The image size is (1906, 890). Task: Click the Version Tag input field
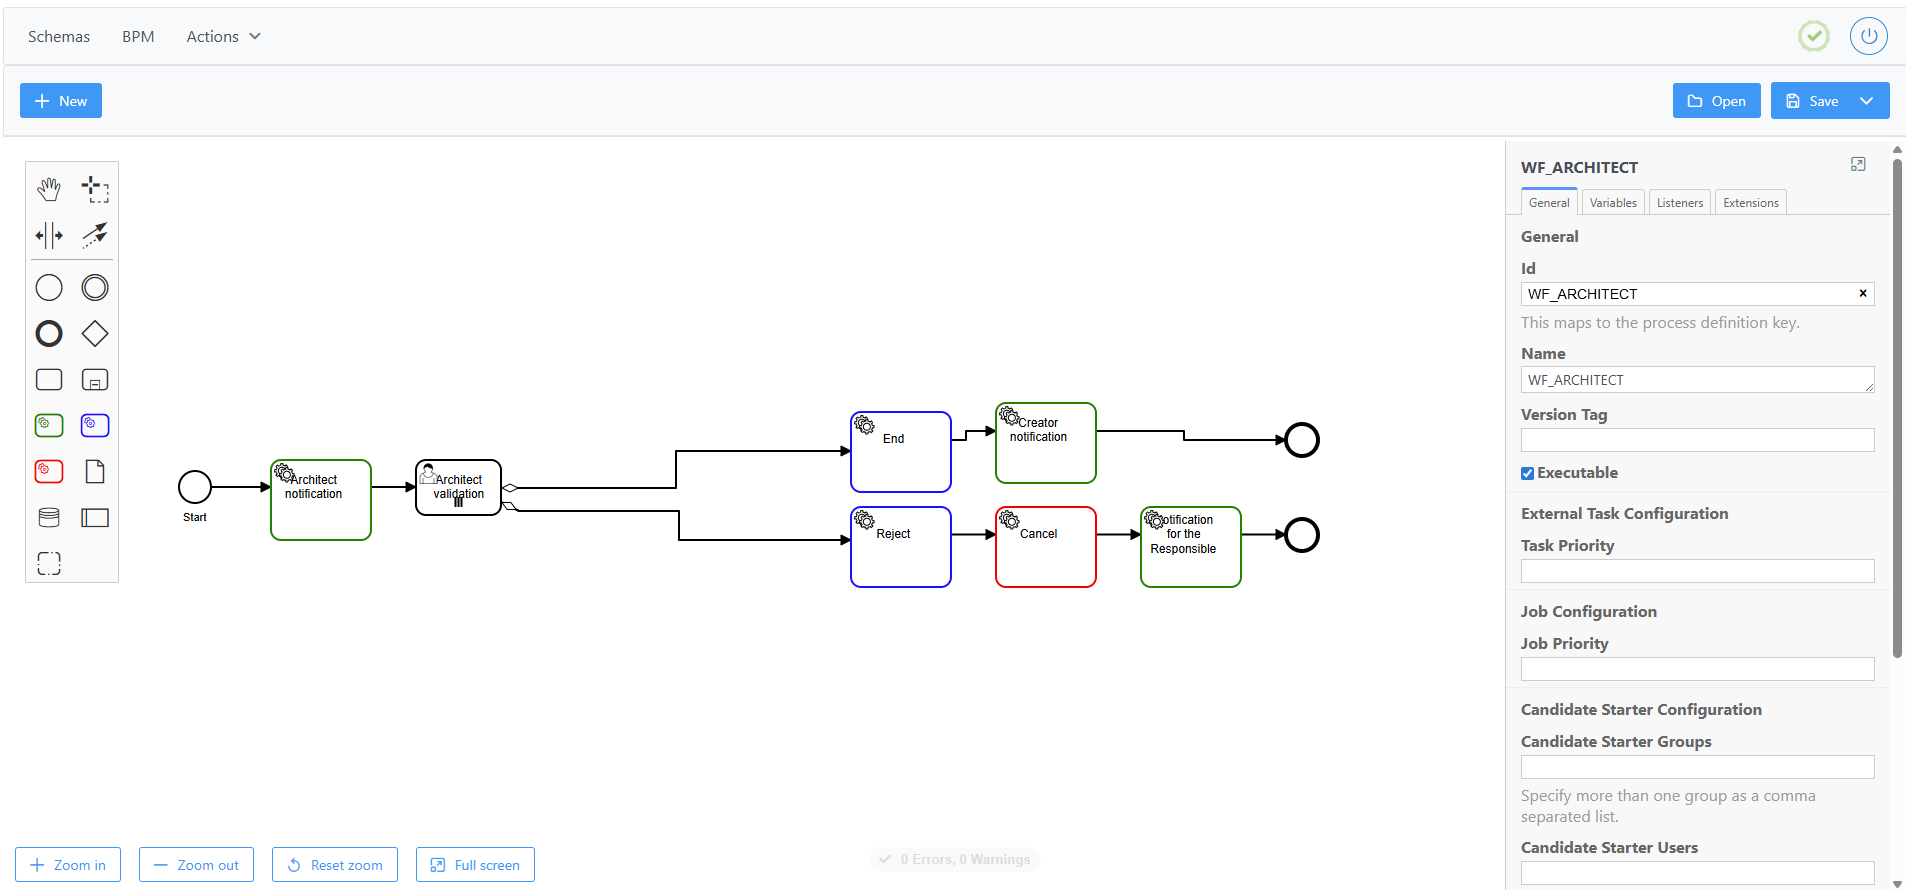[x=1697, y=441]
